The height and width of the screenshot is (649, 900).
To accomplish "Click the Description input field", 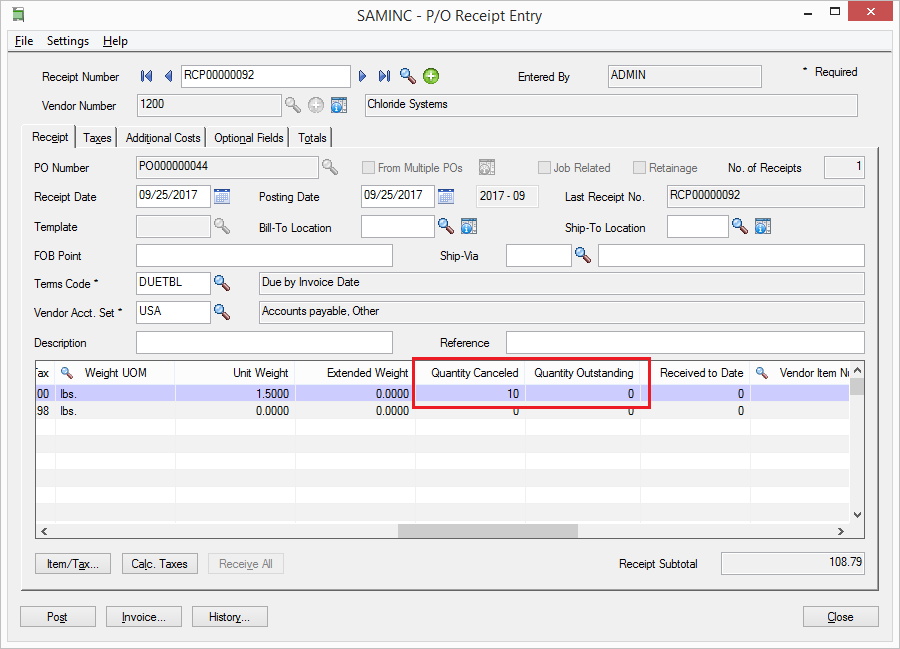I will click(264, 342).
